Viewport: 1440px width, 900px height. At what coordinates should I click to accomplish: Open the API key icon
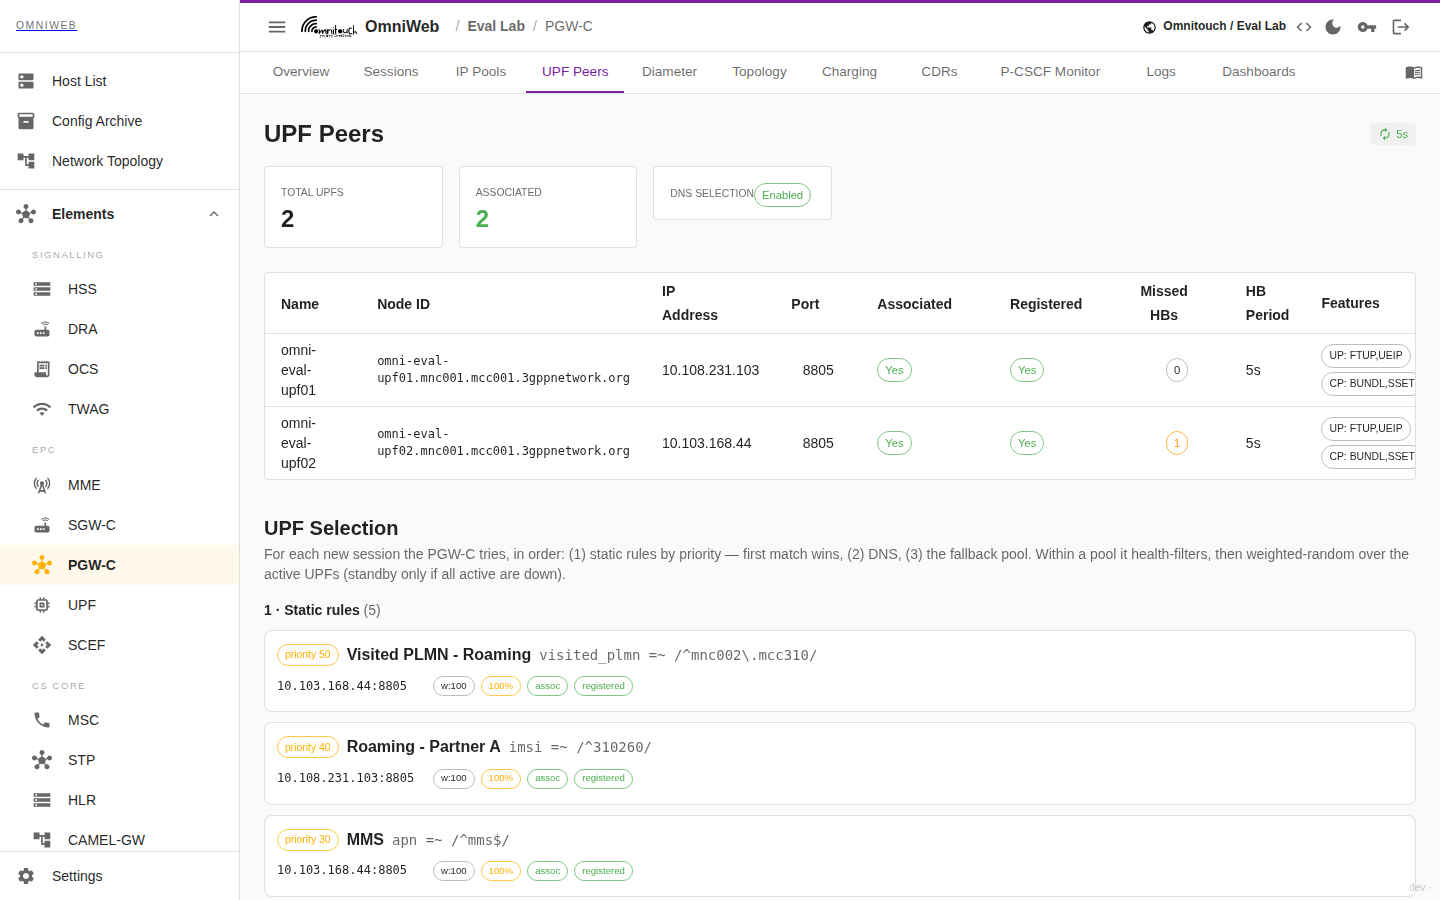1367,27
